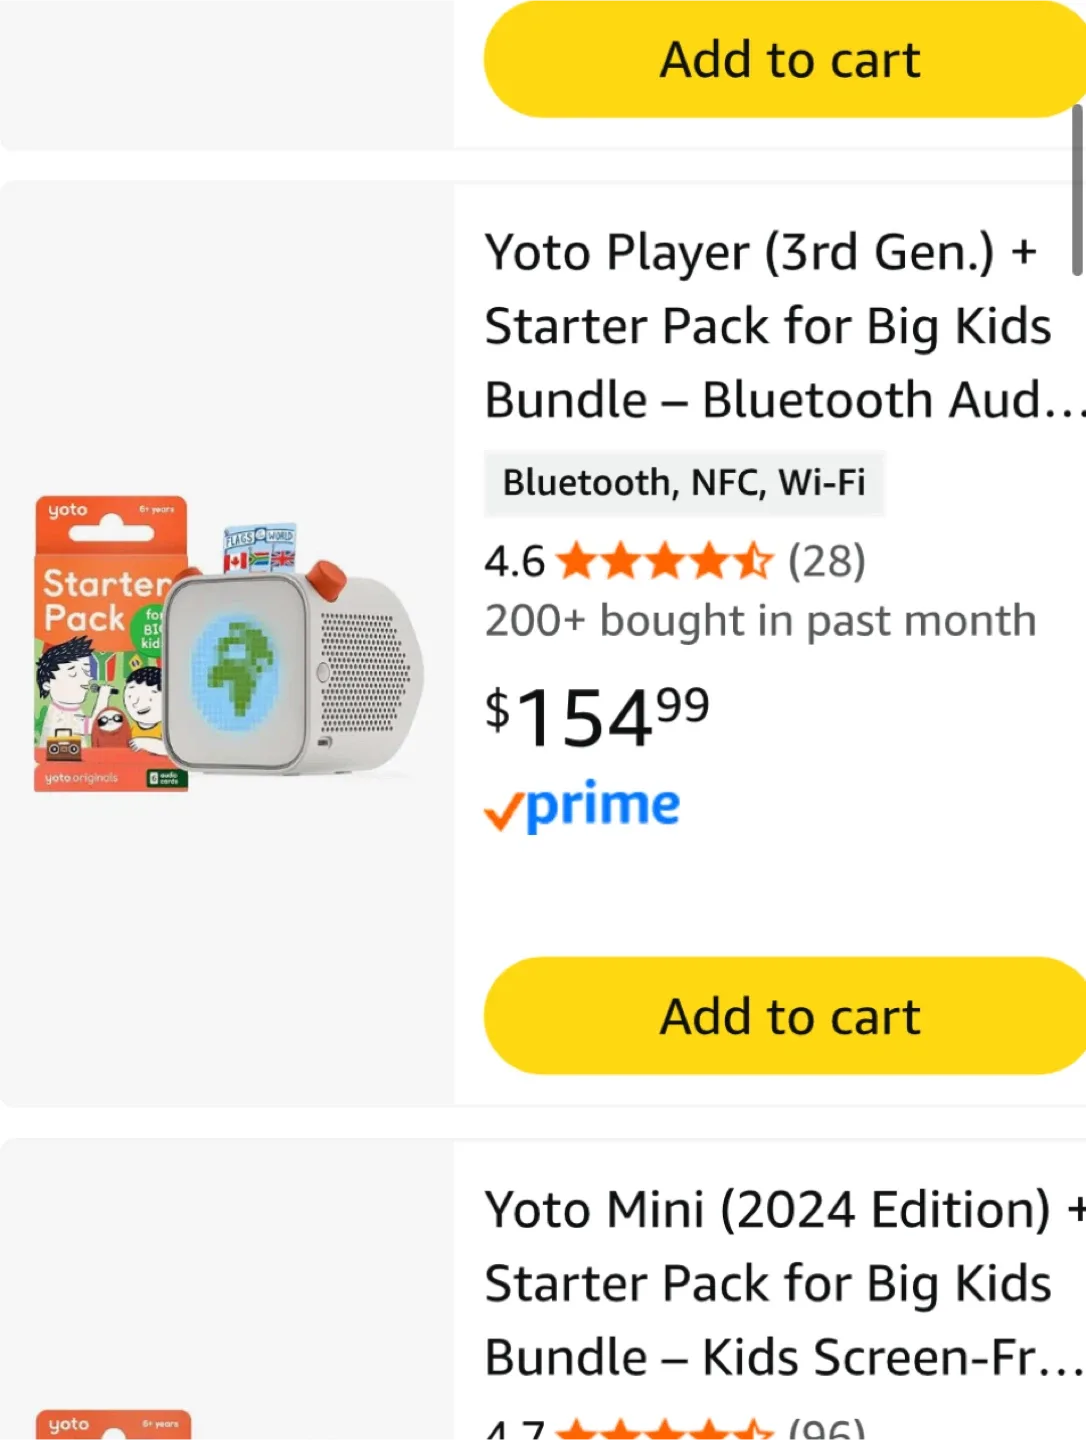Open the (28) reviews count
The image size is (1086, 1440).
[826, 562]
